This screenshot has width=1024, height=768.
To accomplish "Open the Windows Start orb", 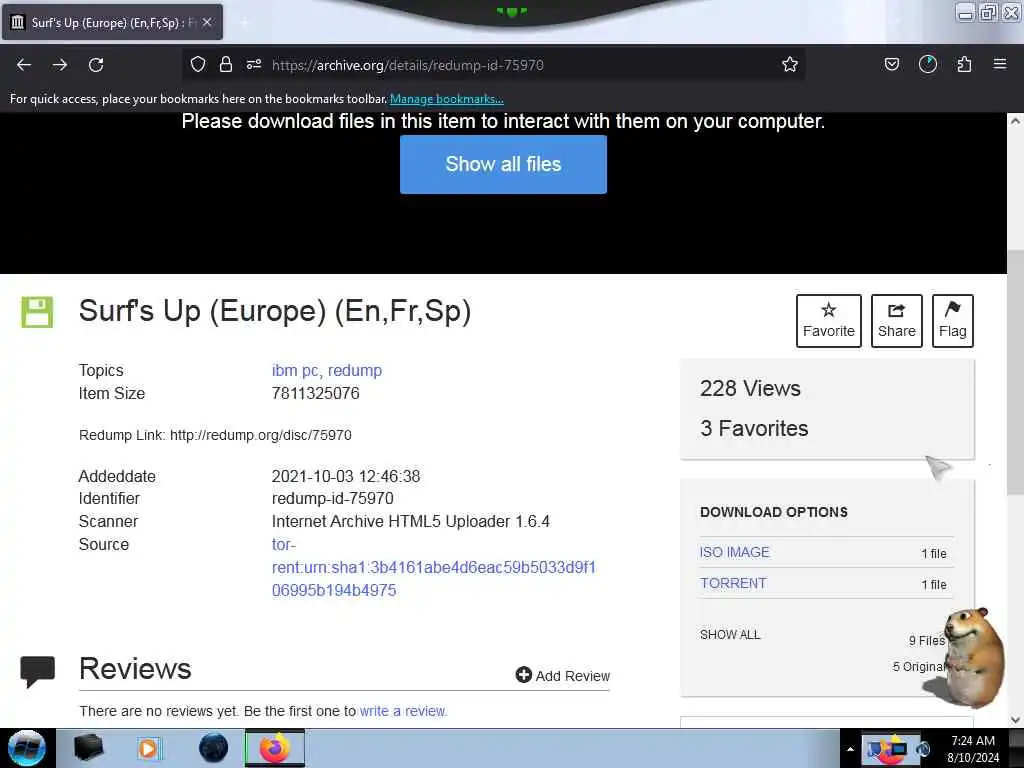I will pos(27,748).
